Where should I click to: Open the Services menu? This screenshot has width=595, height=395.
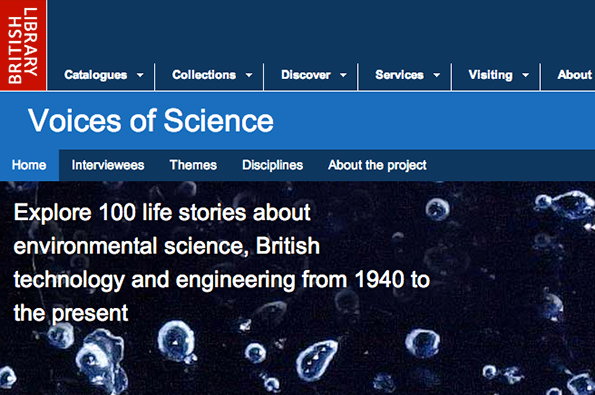pyautogui.click(x=400, y=75)
